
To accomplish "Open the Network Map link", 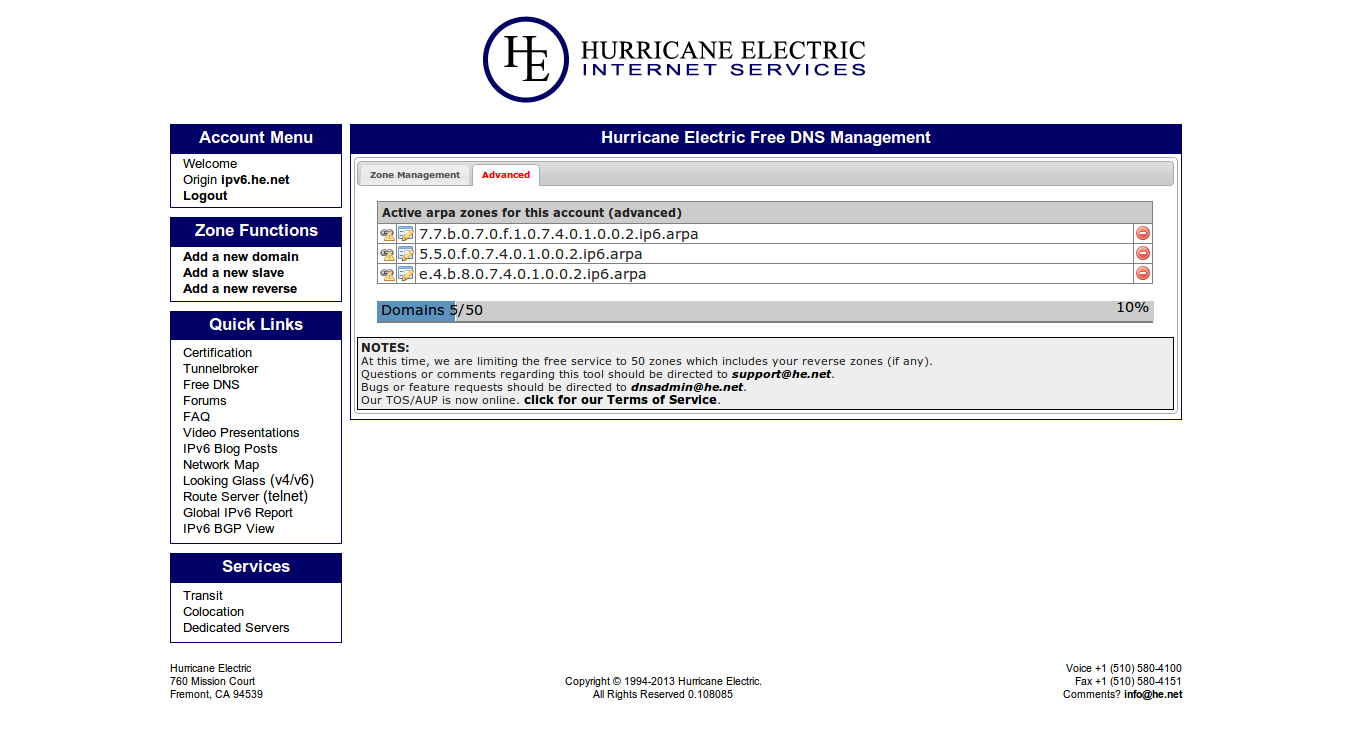I will pos(221,465).
